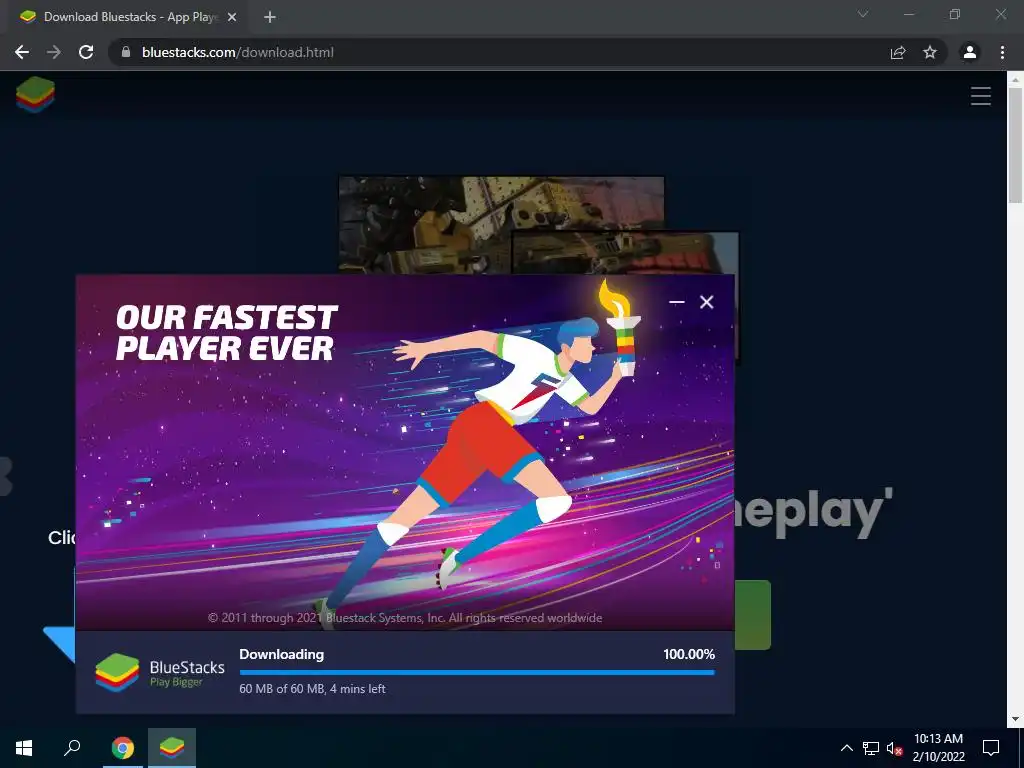Close the BlueStacks installer window
Viewport: 1024px width, 768px height.
707,302
